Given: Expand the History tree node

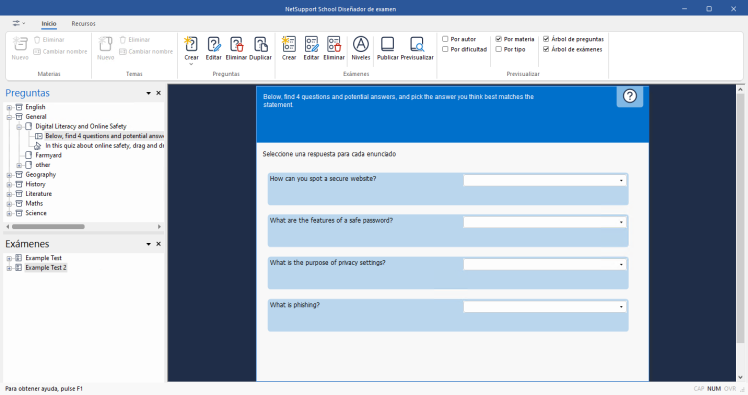Looking at the screenshot, I should 9,185.
